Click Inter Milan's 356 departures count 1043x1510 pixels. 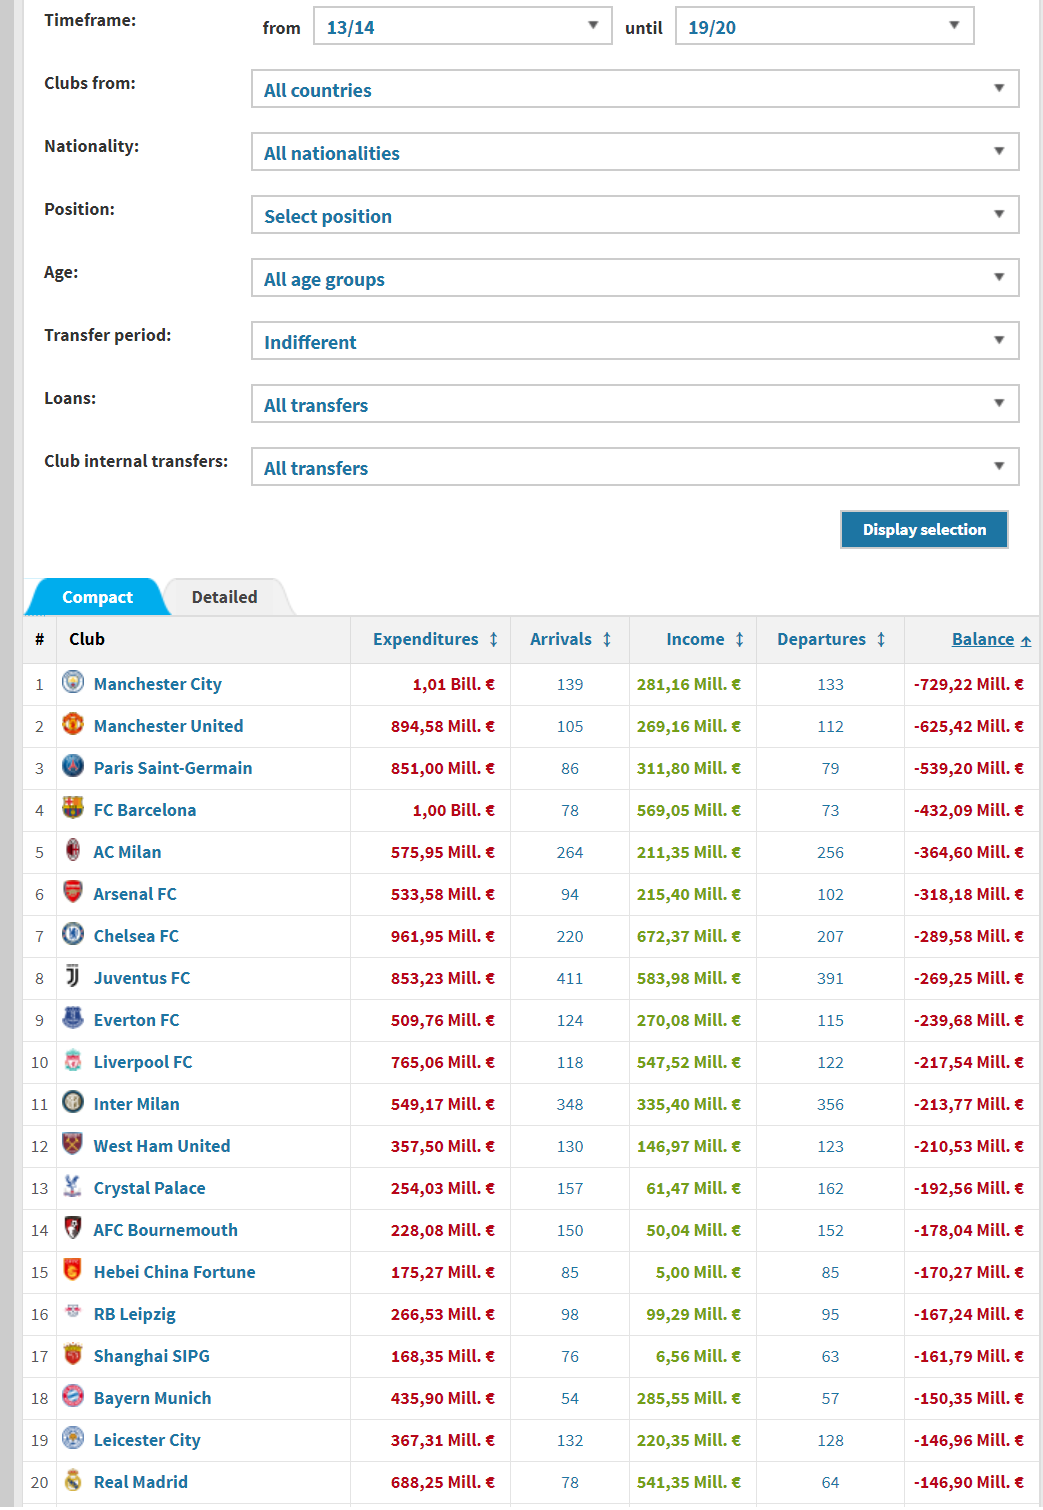(x=831, y=1105)
